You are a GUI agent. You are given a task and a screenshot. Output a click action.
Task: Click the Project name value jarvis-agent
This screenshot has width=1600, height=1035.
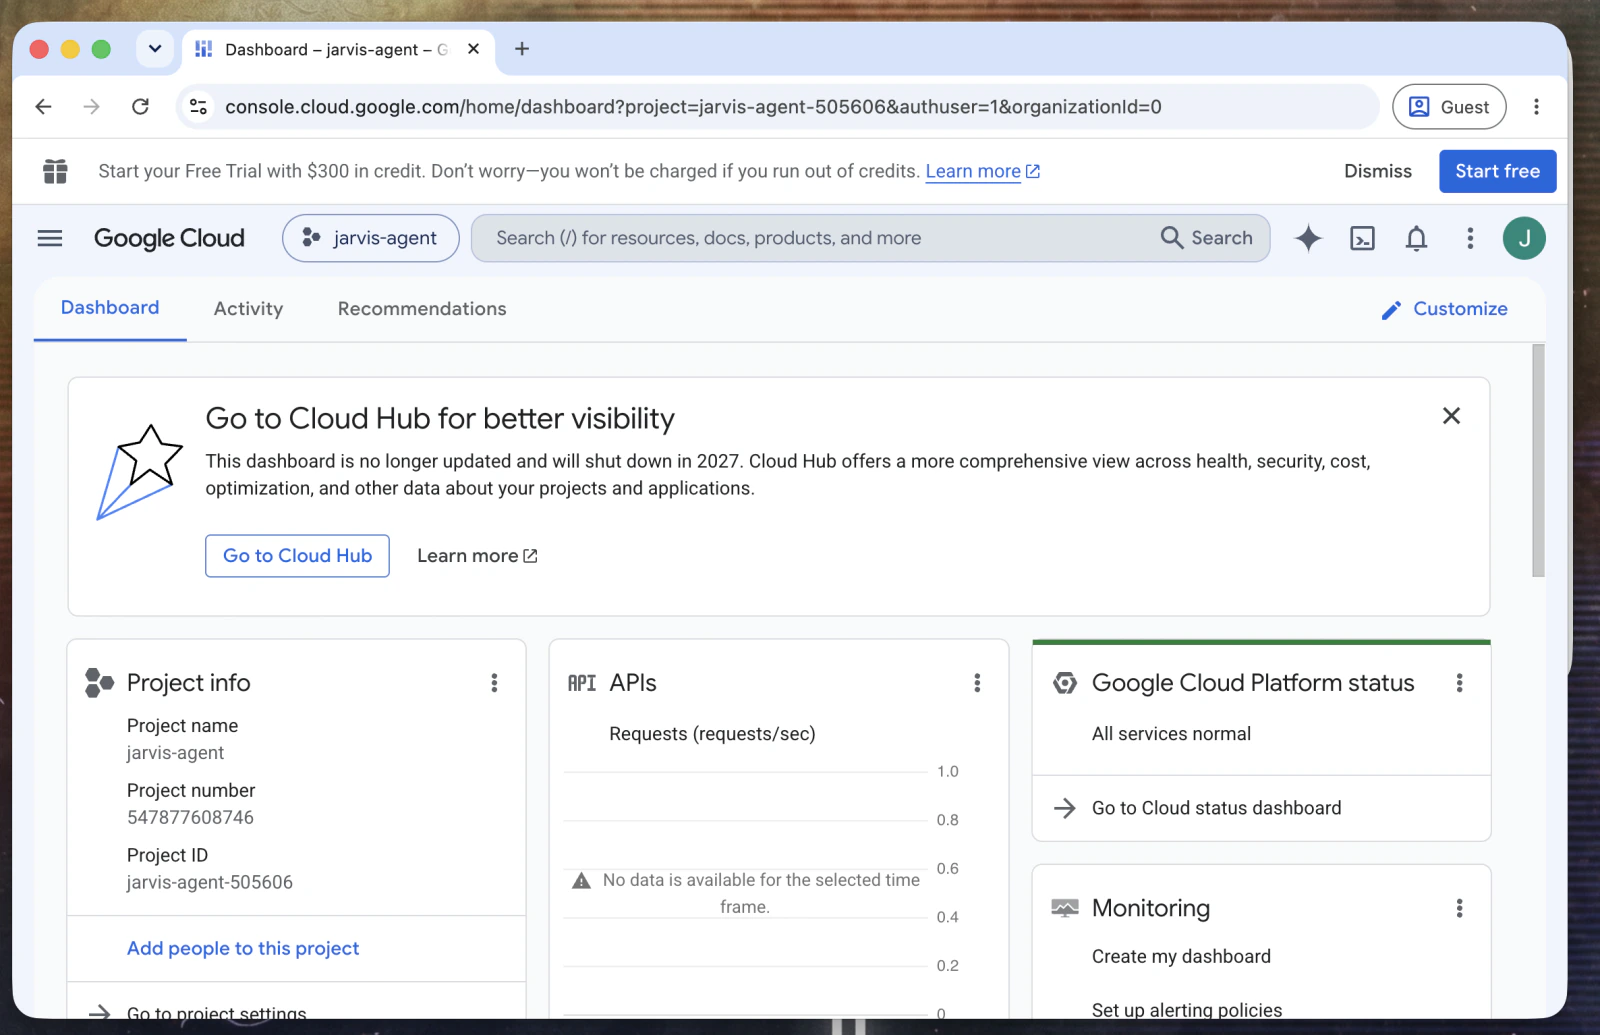(x=175, y=753)
